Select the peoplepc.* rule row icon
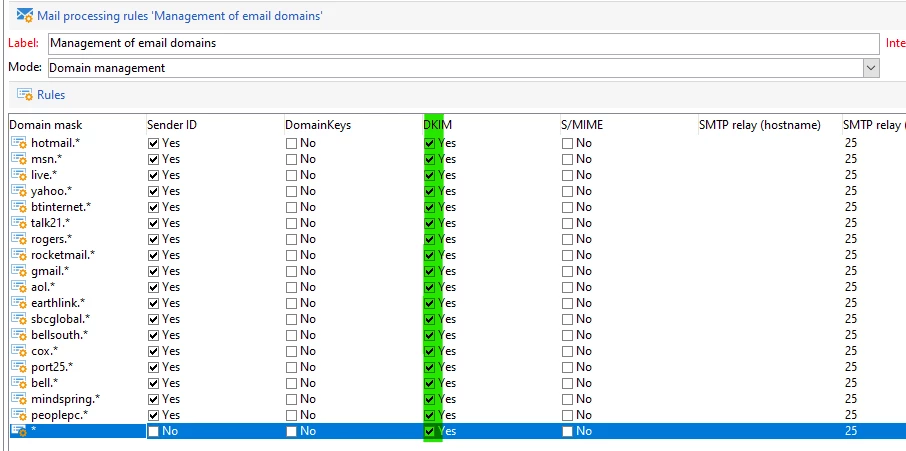 [x=19, y=415]
